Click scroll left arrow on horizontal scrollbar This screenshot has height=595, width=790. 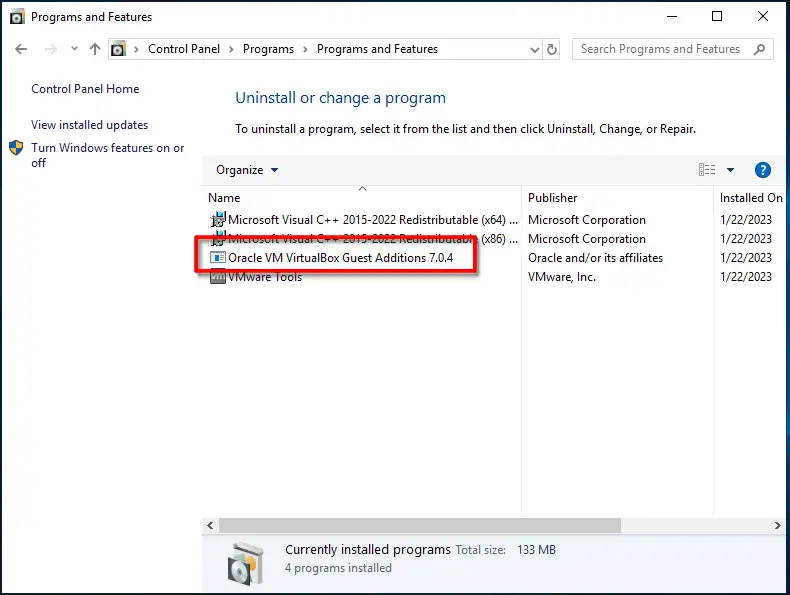(x=210, y=525)
